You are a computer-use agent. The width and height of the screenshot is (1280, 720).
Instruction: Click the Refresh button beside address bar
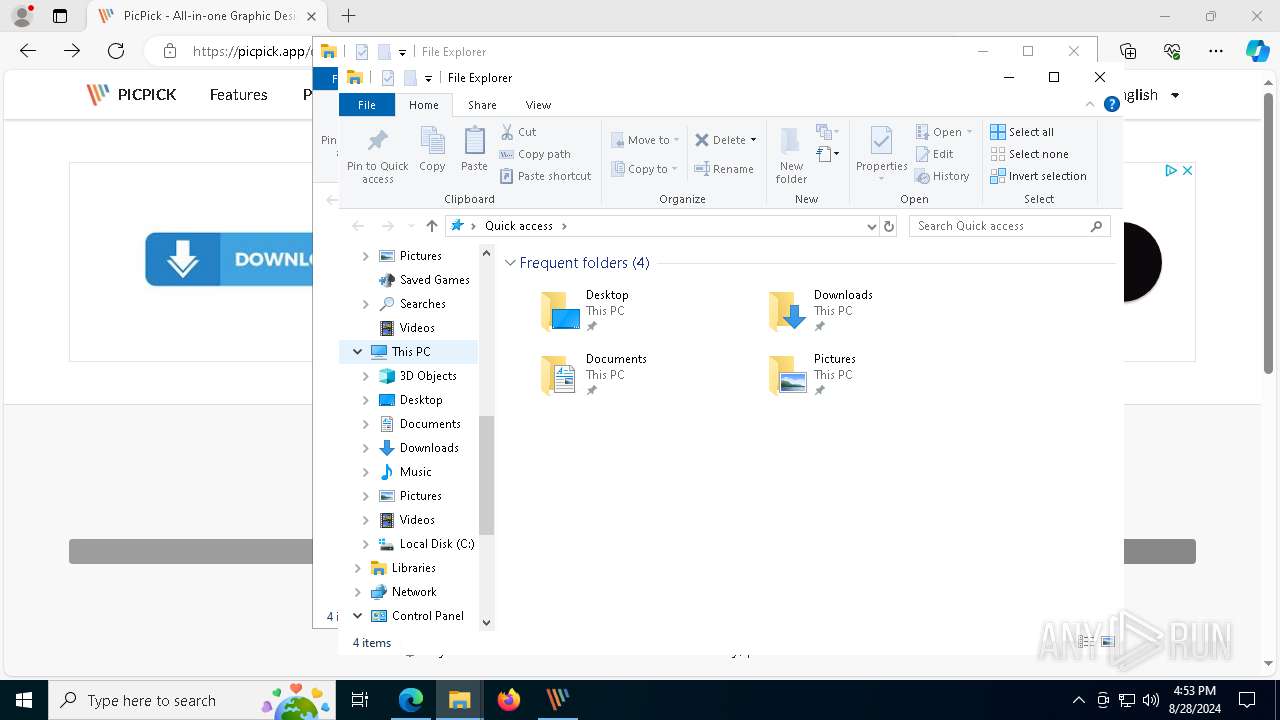pyautogui.click(x=888, y=226)
